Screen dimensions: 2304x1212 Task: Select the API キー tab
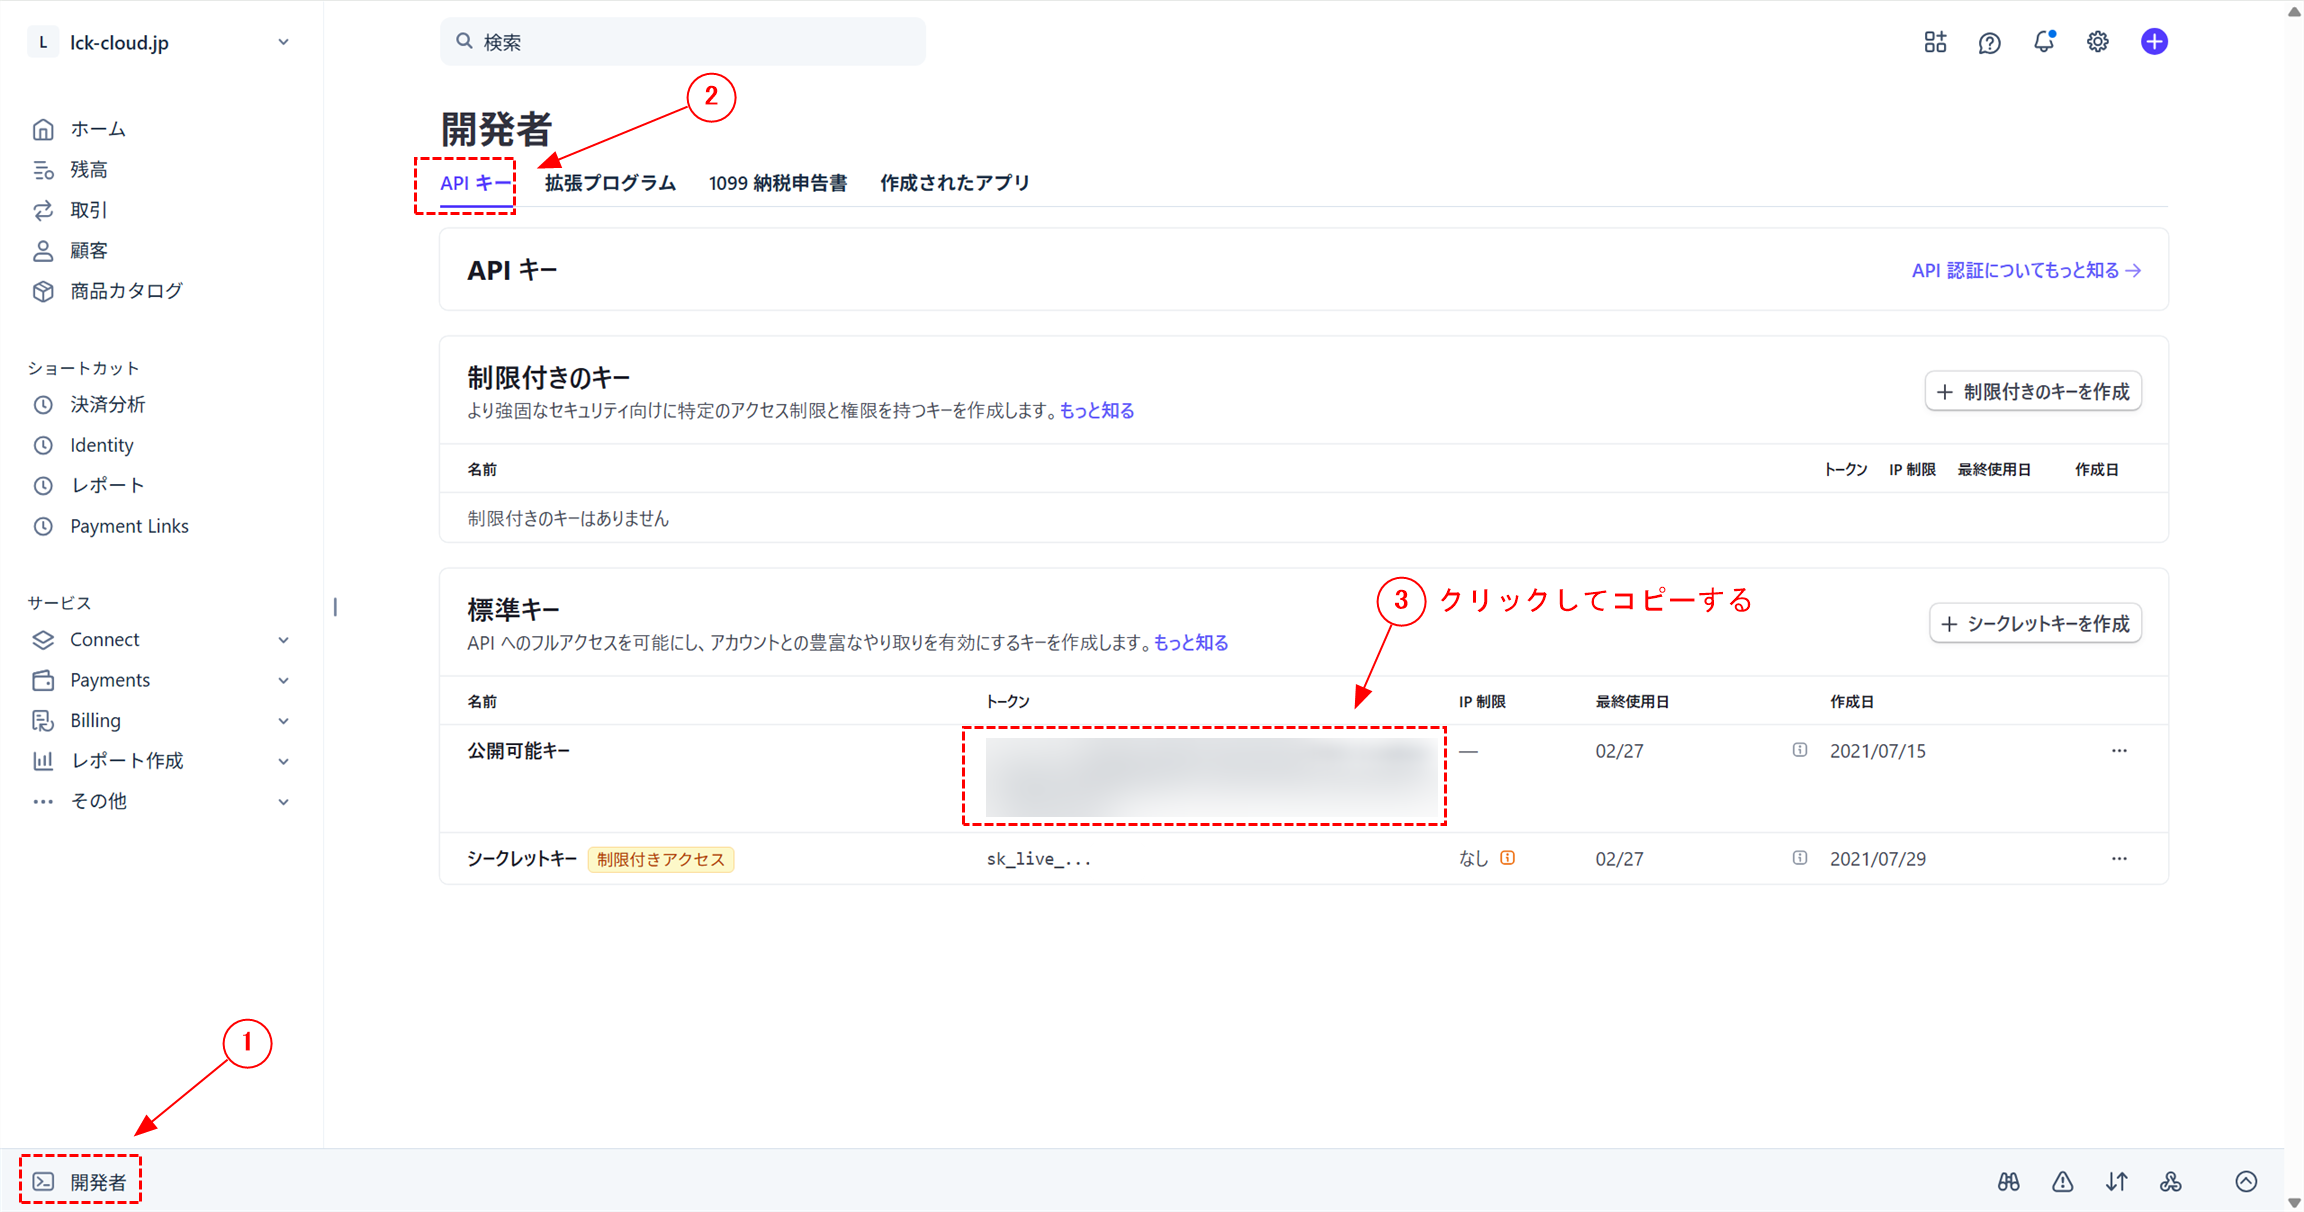(476, 184)
